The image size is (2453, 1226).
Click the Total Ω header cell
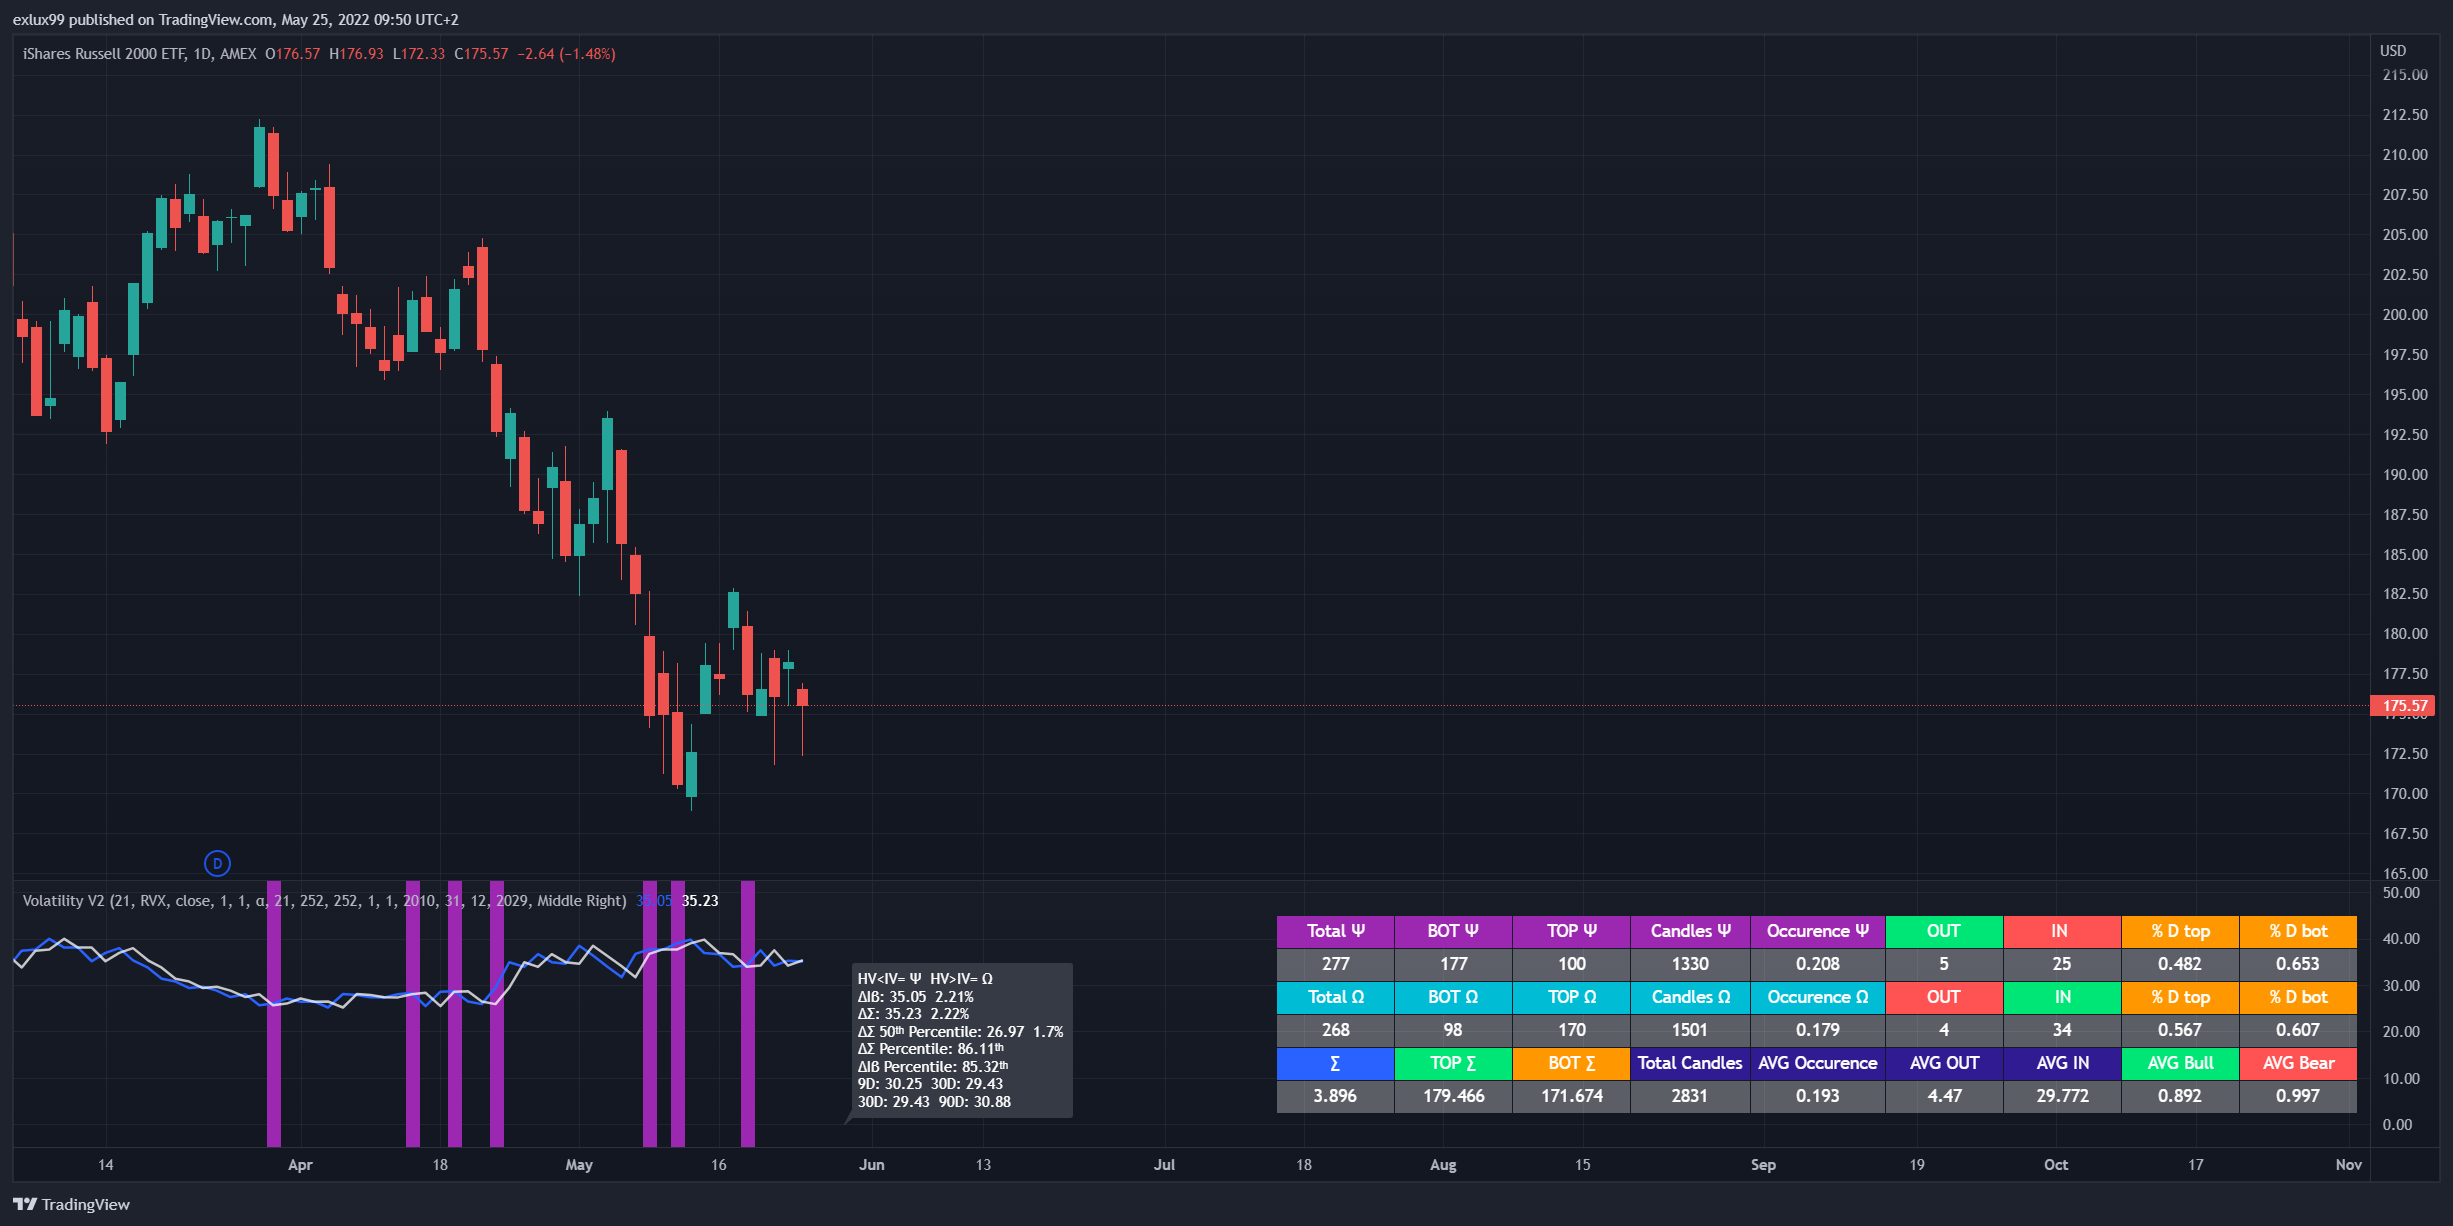click(1335, 997)
